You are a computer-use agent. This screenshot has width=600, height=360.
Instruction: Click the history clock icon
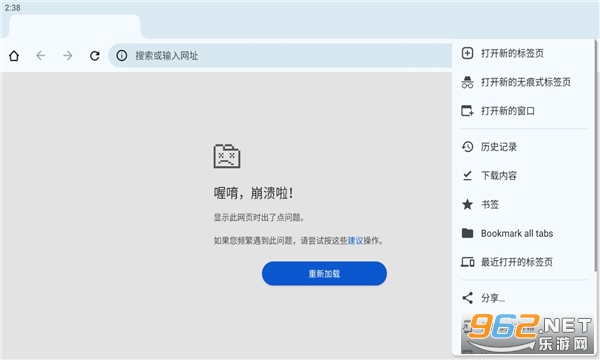point(467,147)
